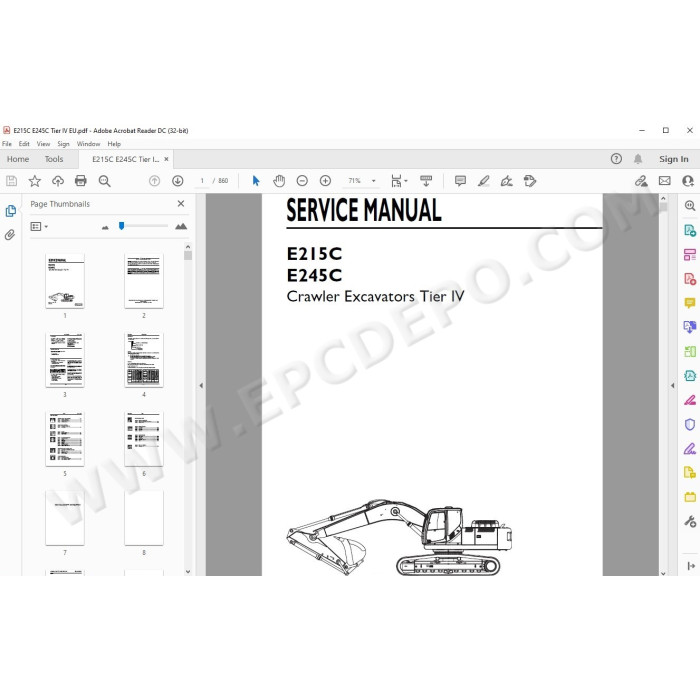This screenshot has height=700, width=700.
Task: Open the zoom level dropdown
Action: [x=374, y=181]
